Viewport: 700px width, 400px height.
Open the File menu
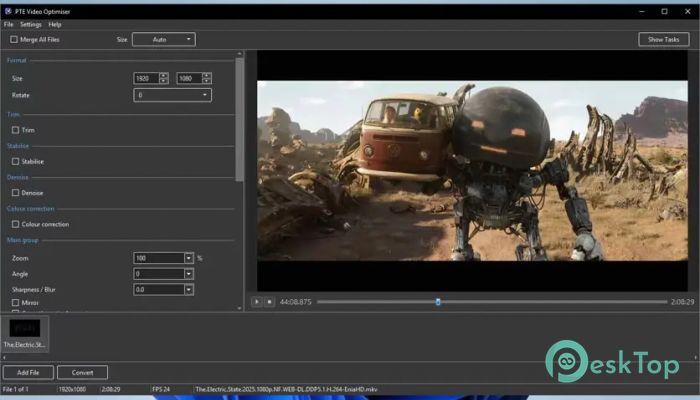tap(8, 25)
